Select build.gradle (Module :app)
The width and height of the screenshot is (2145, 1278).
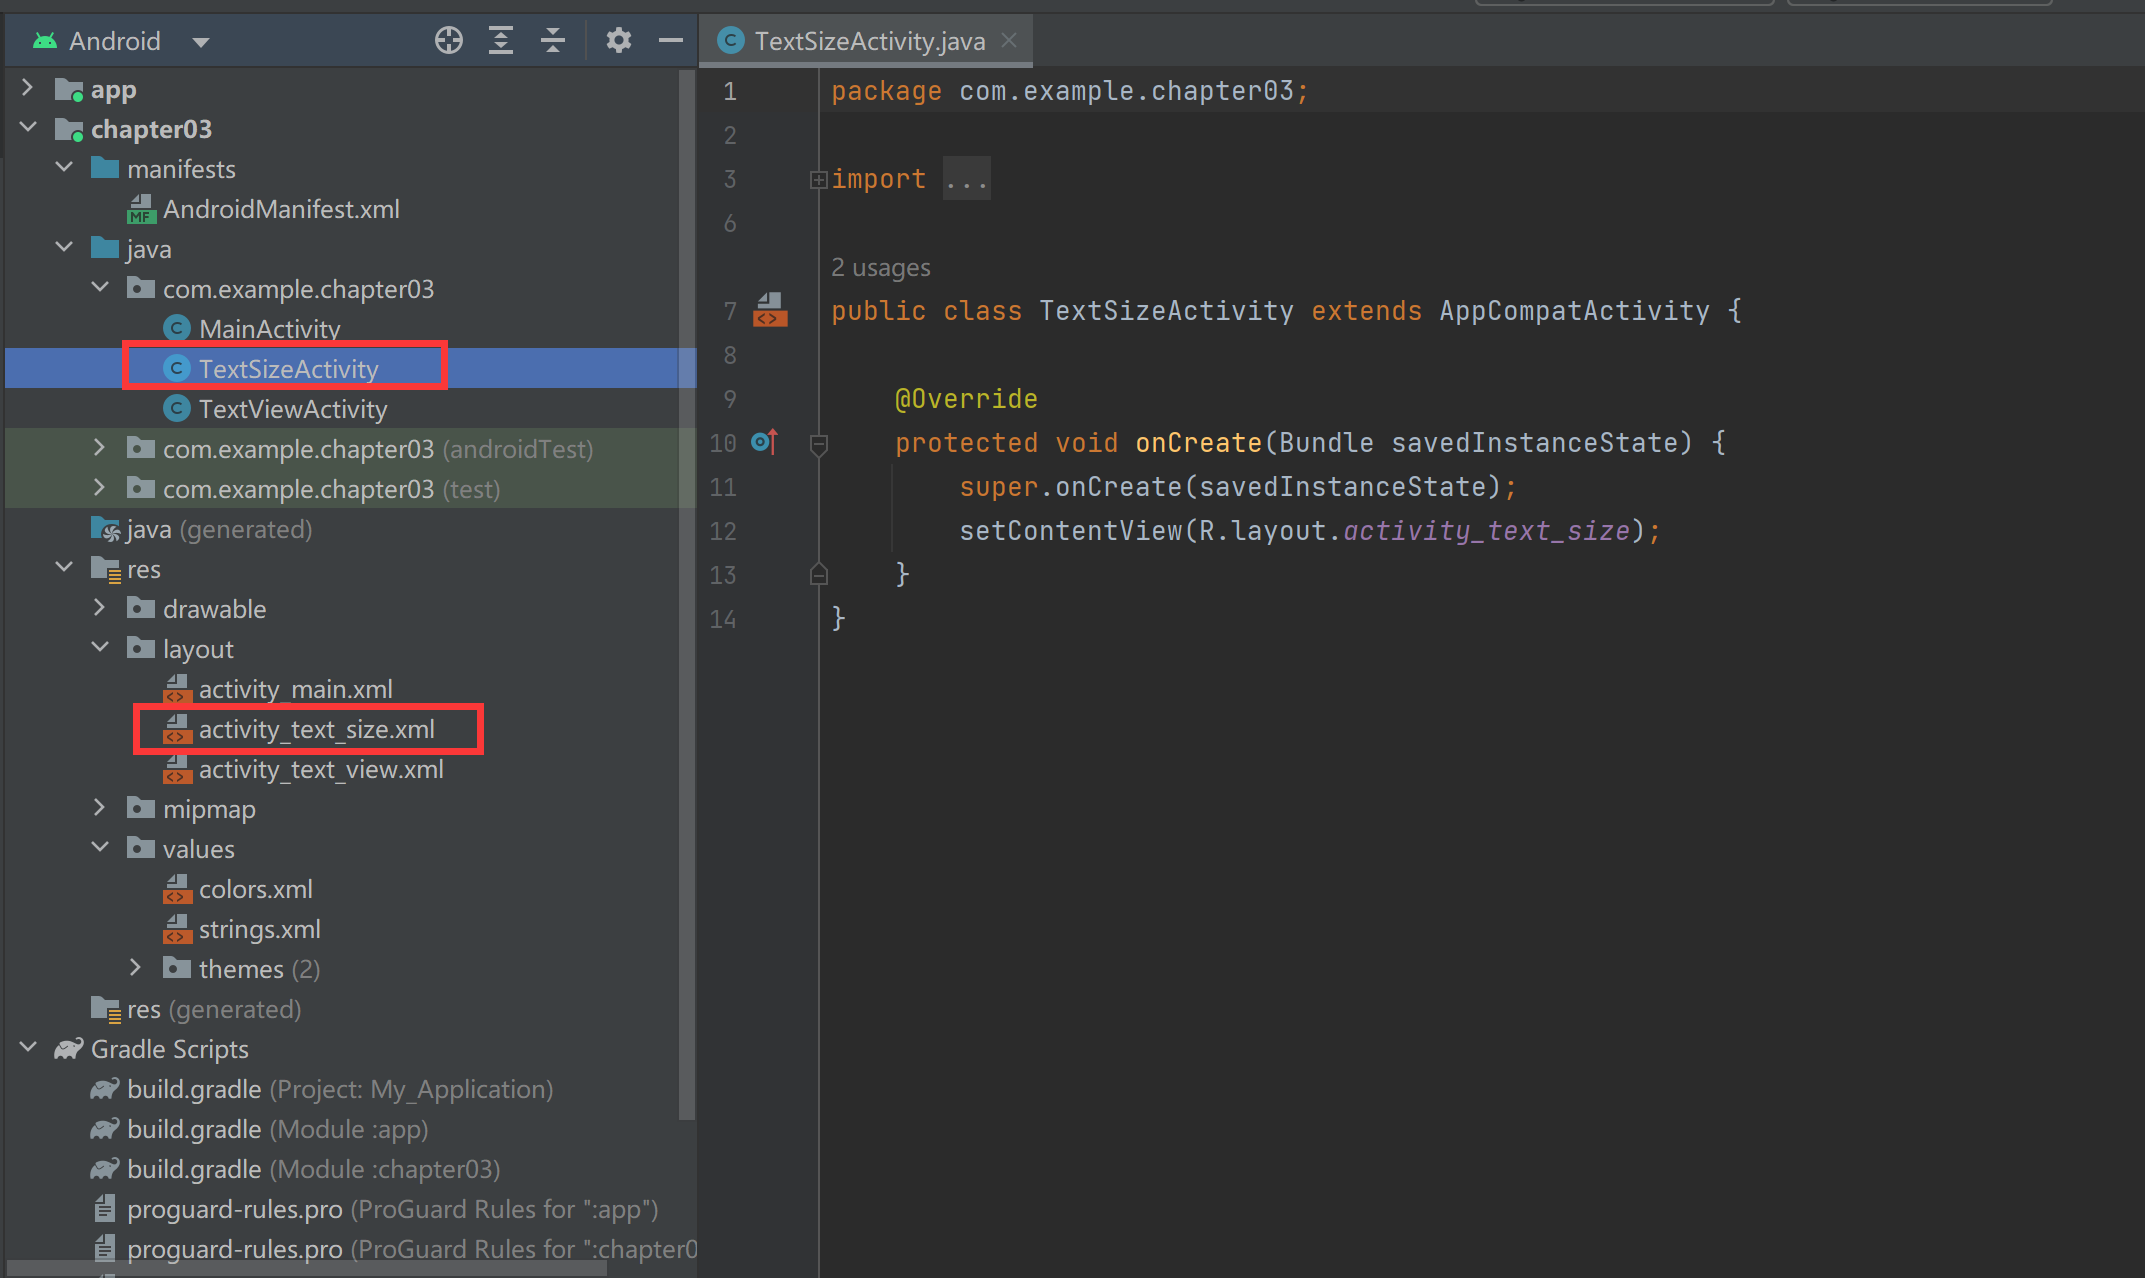click(x=277, y=1129)
